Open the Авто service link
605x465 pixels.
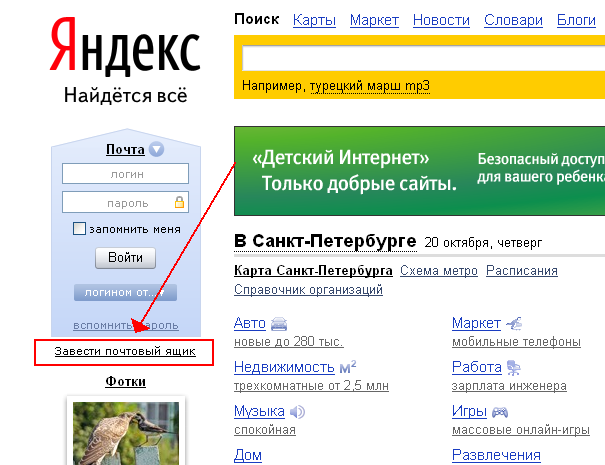click(x=250, y=323)
